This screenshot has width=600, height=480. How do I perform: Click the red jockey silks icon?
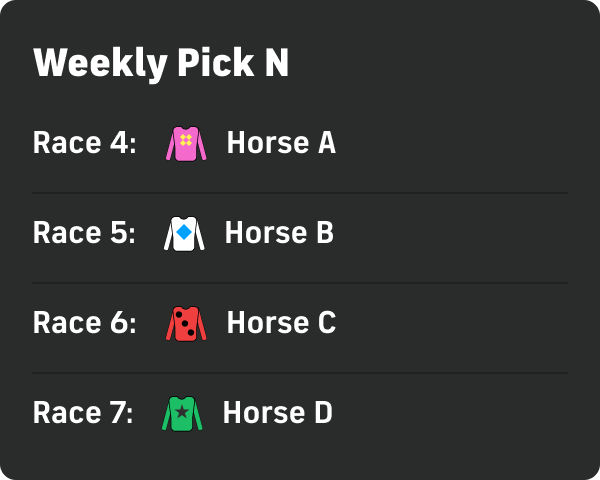coord(185,324)
